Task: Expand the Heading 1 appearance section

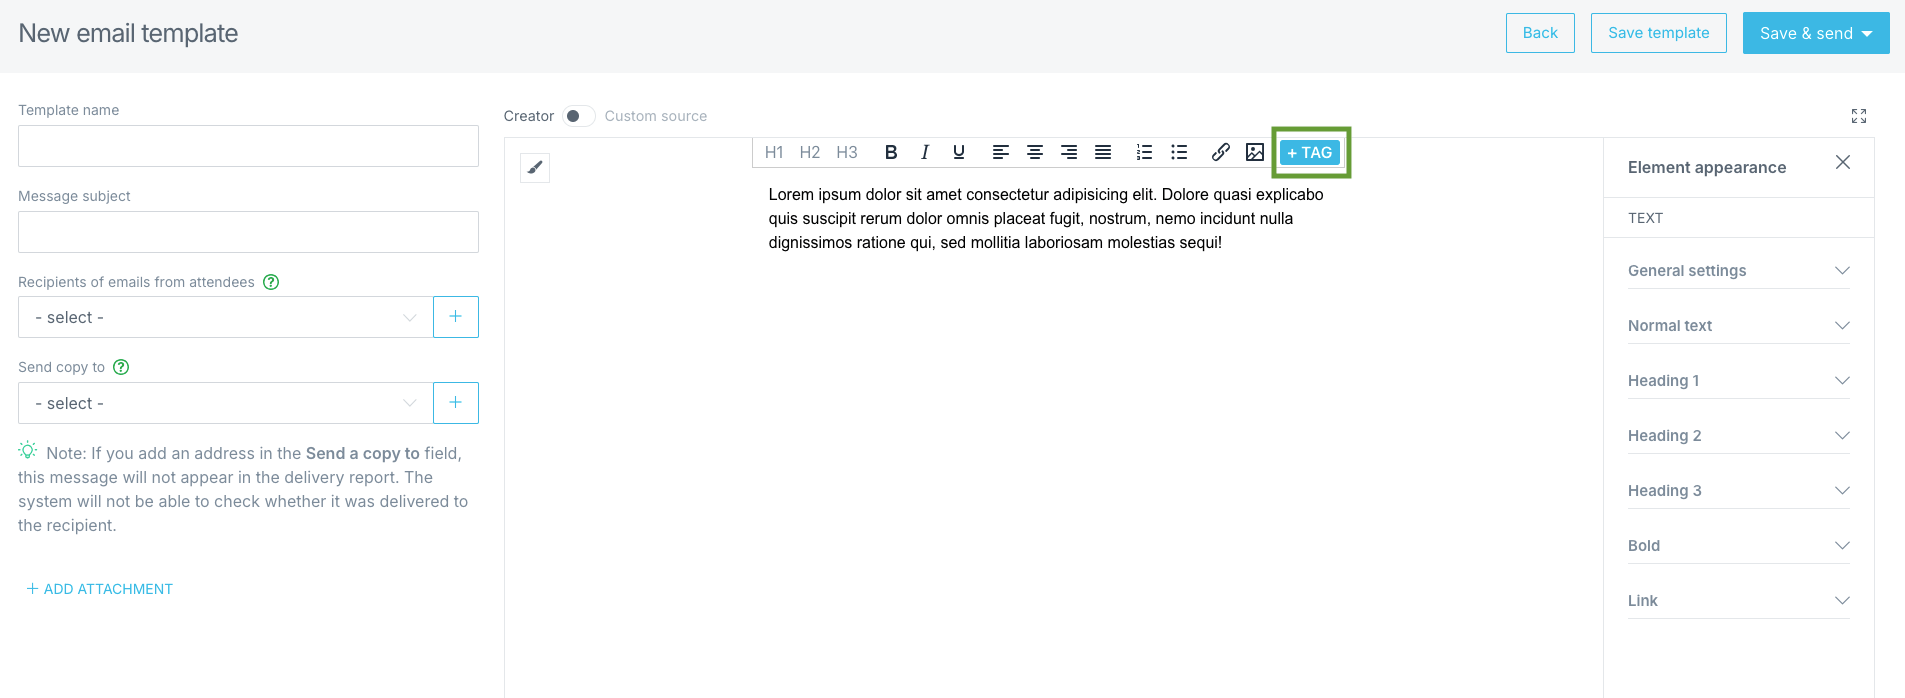Action: [1738, 381]
